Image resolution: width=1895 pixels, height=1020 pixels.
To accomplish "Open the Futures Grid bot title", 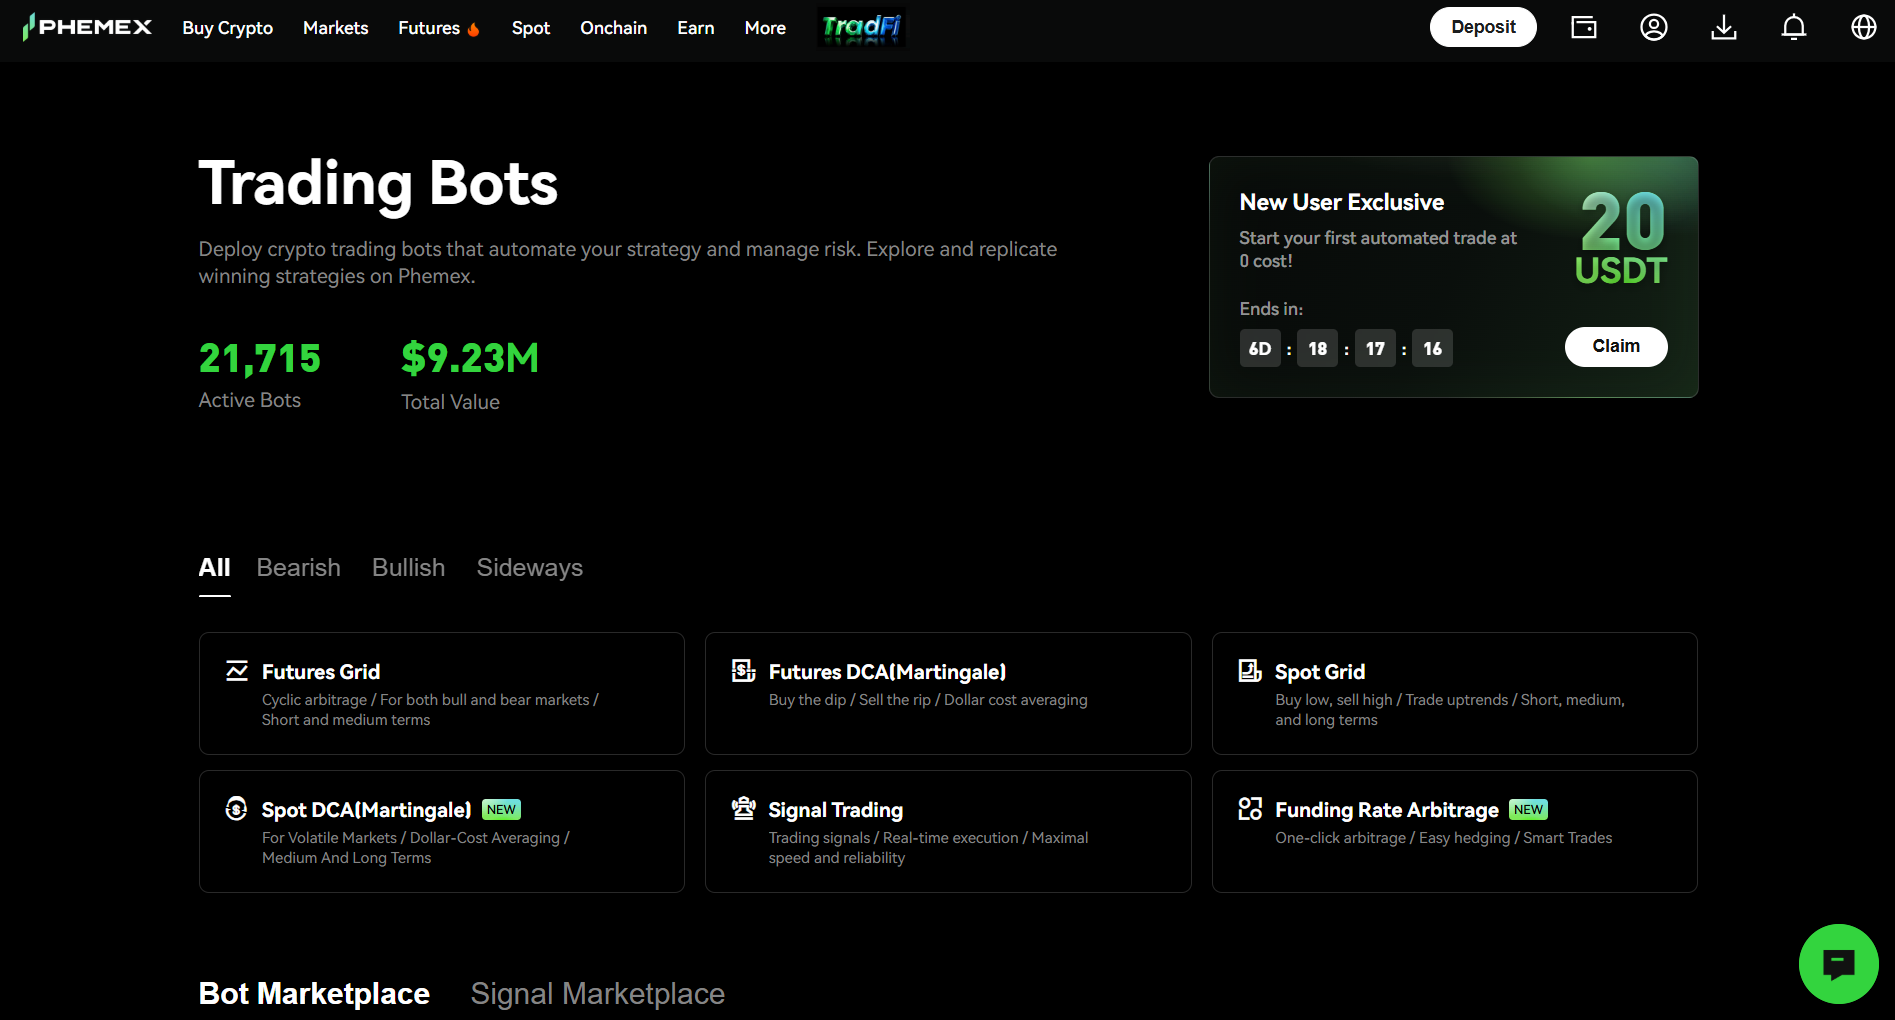I will (321, 672).
